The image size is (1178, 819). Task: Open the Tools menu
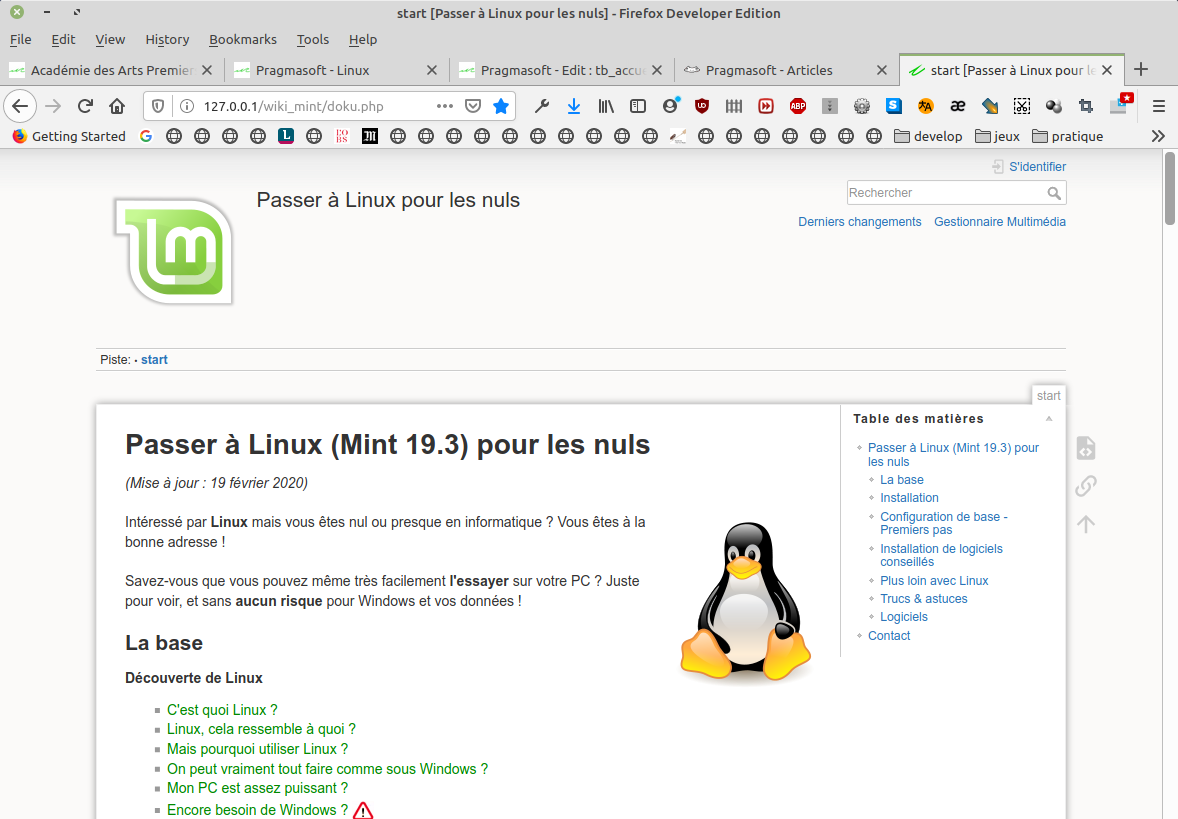click(313, 40)
